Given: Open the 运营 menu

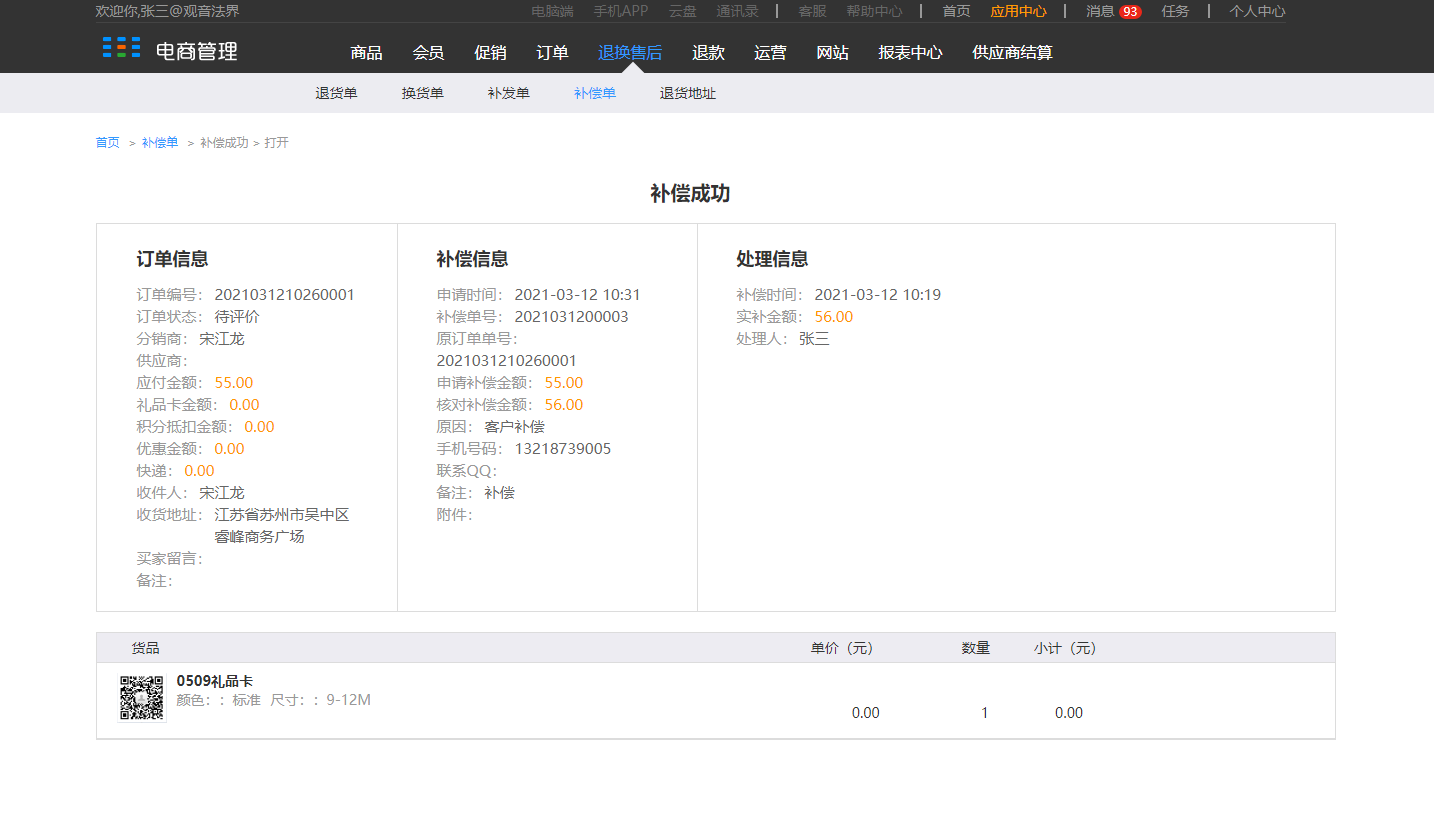Looking at the screenshot, I should 770,53.
